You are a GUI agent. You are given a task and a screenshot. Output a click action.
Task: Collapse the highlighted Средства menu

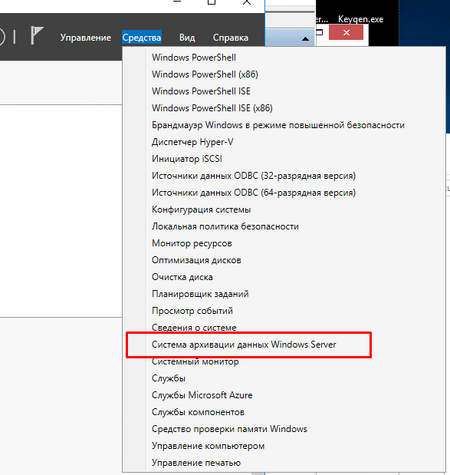[x=142, y=38]
